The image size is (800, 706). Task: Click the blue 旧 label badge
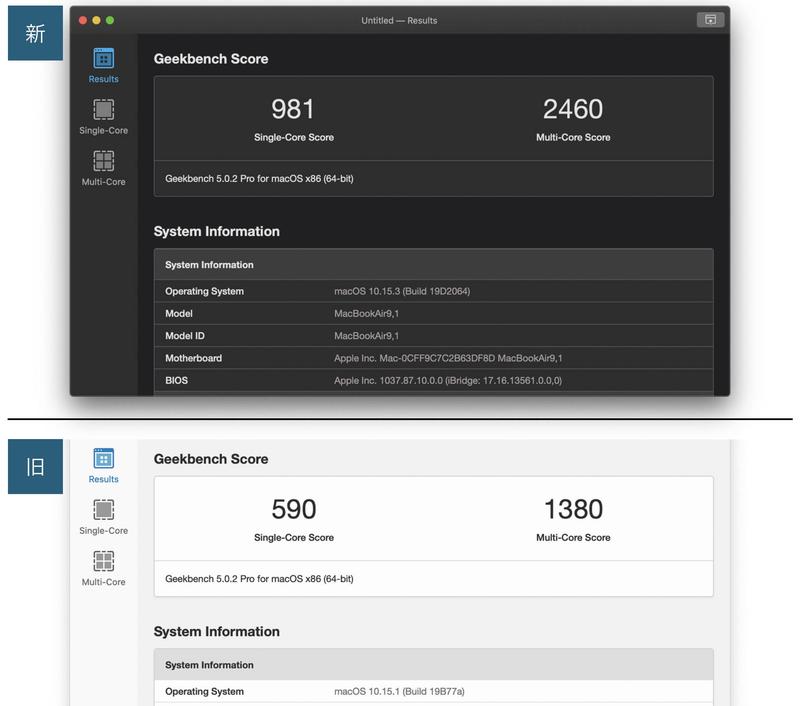click(x=35, y=466)
